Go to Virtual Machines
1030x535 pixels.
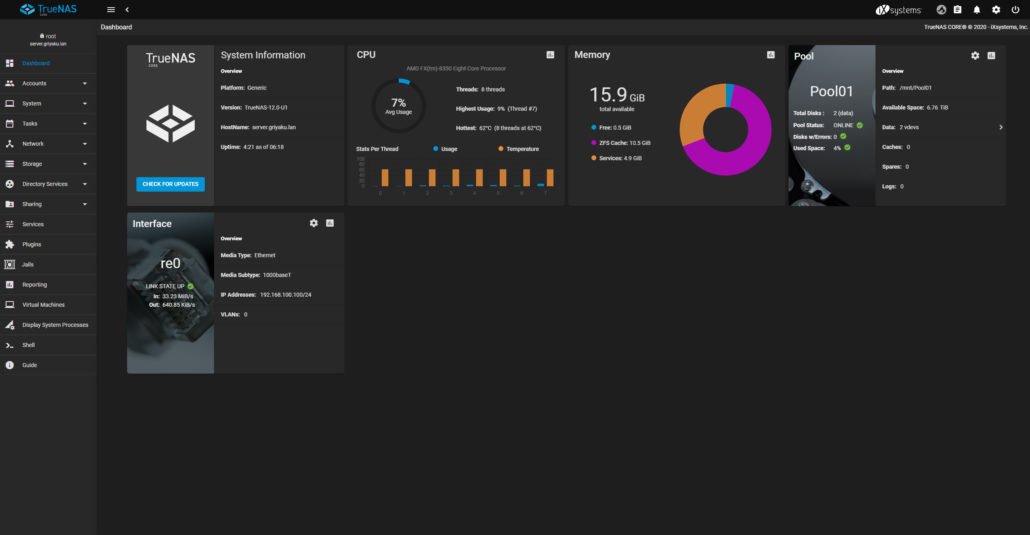point(43,304)
